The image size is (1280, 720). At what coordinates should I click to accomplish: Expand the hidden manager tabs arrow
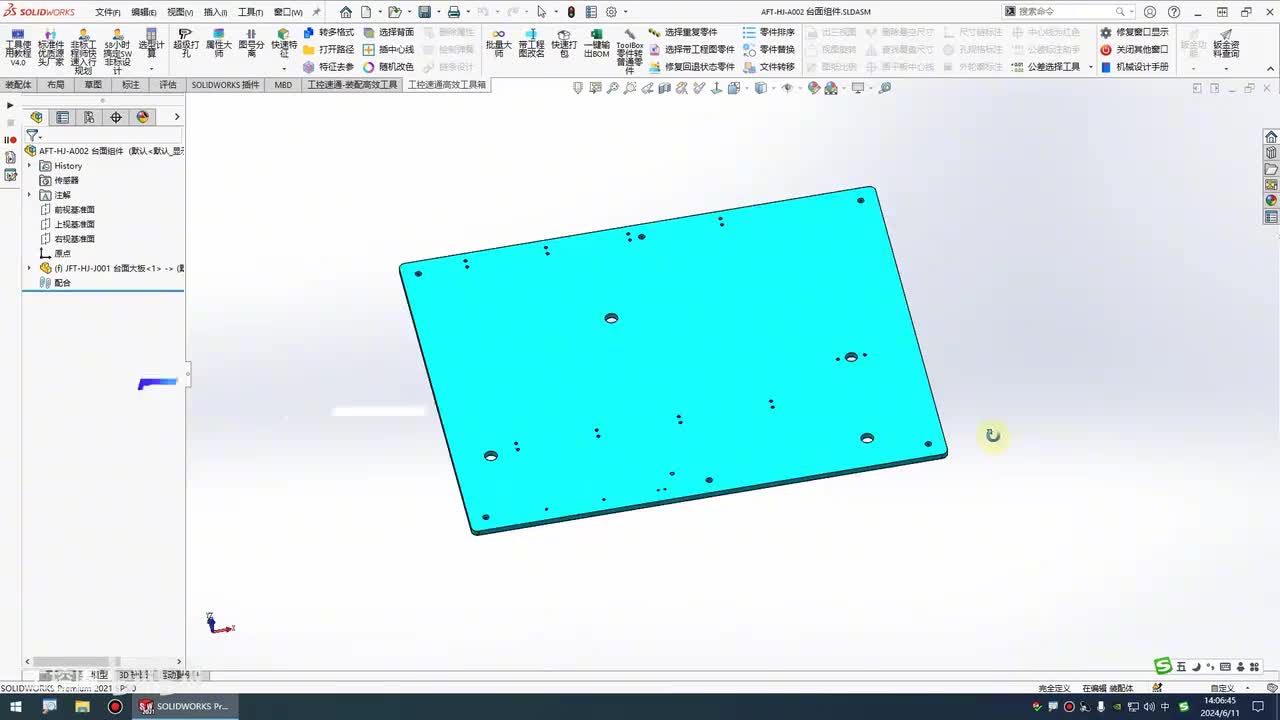177,117
